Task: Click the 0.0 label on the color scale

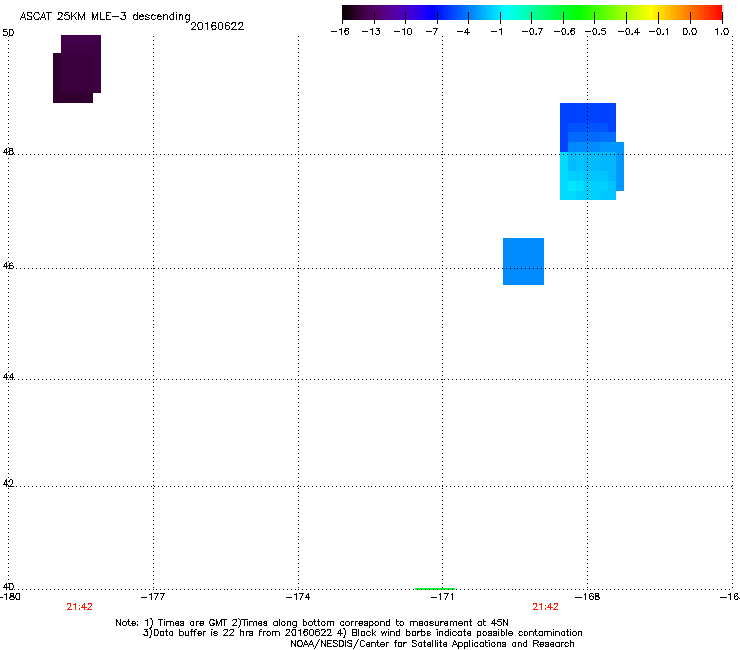Action: point(690,32)
